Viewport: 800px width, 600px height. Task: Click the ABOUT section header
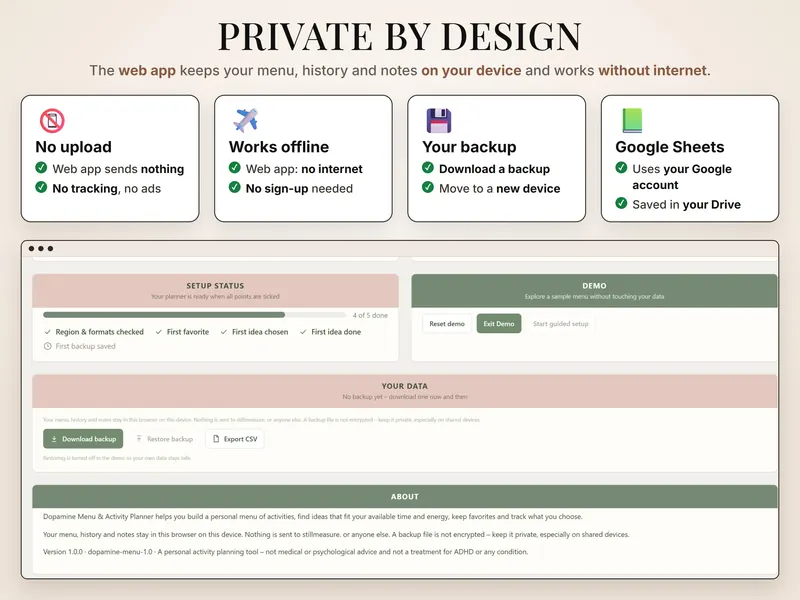click(x=405, y=496)
